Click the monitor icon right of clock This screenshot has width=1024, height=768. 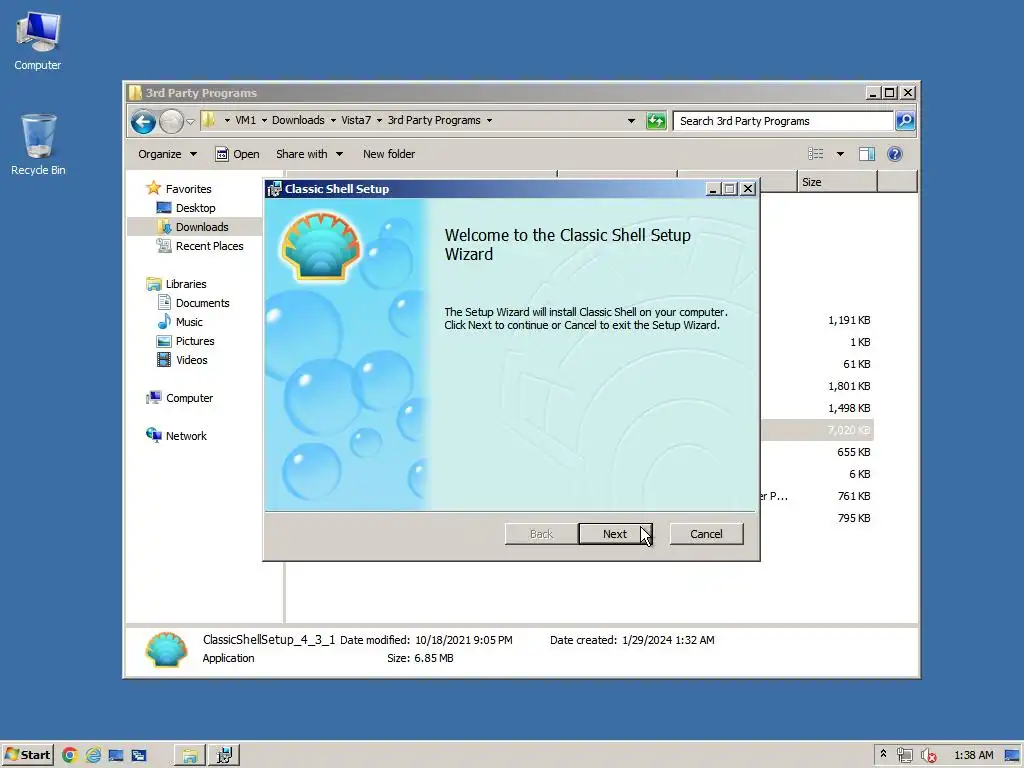1012,755
